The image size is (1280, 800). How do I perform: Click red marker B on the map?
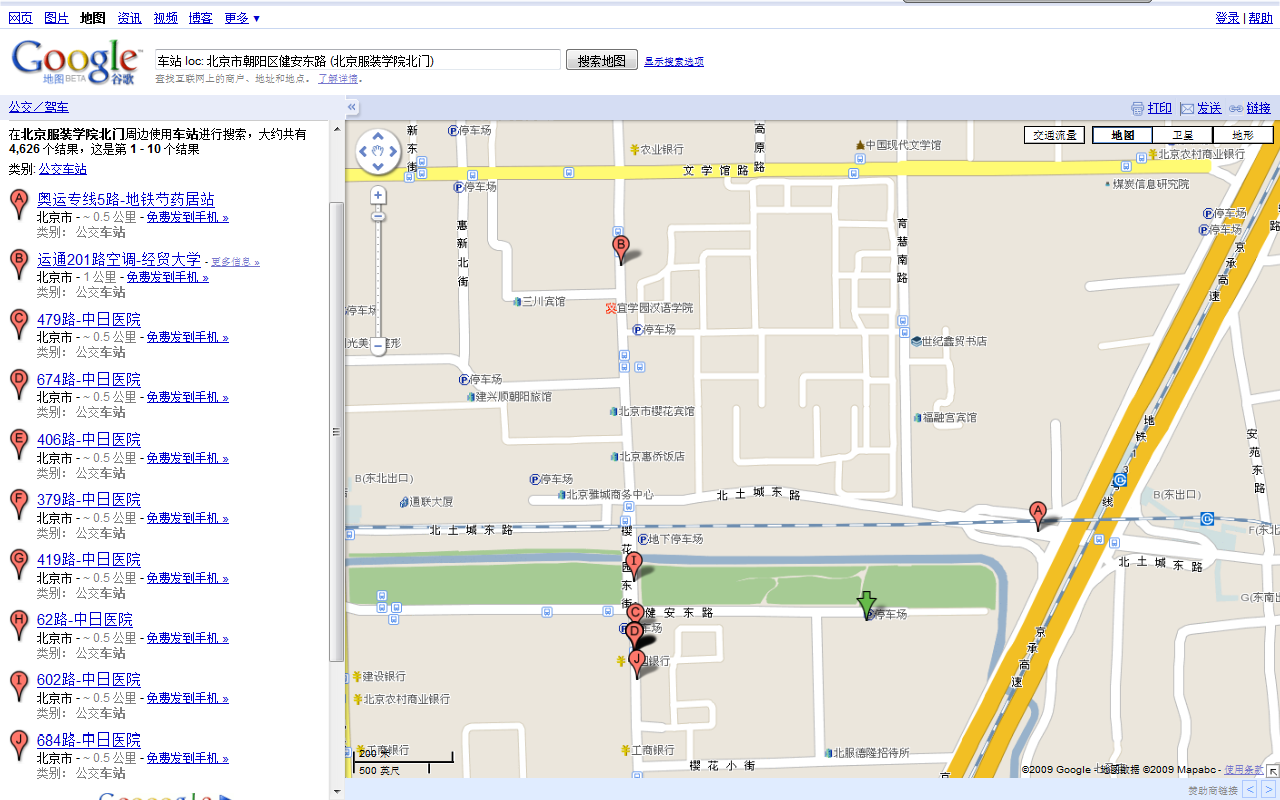620,246
